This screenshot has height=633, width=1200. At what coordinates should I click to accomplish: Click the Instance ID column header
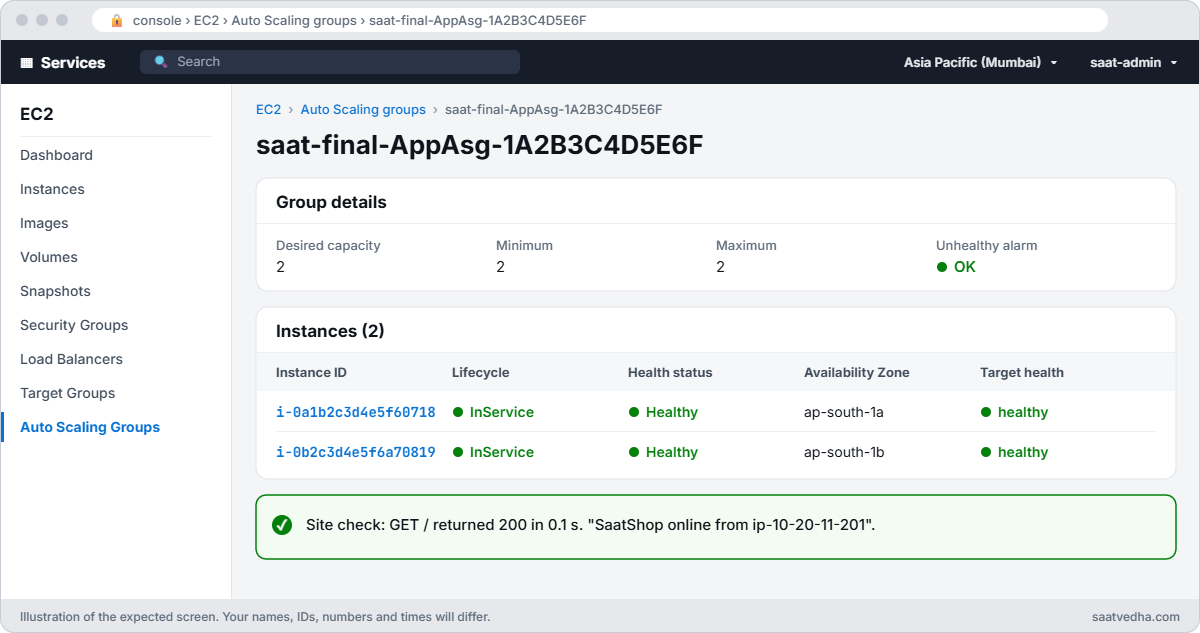coord(311,372)
